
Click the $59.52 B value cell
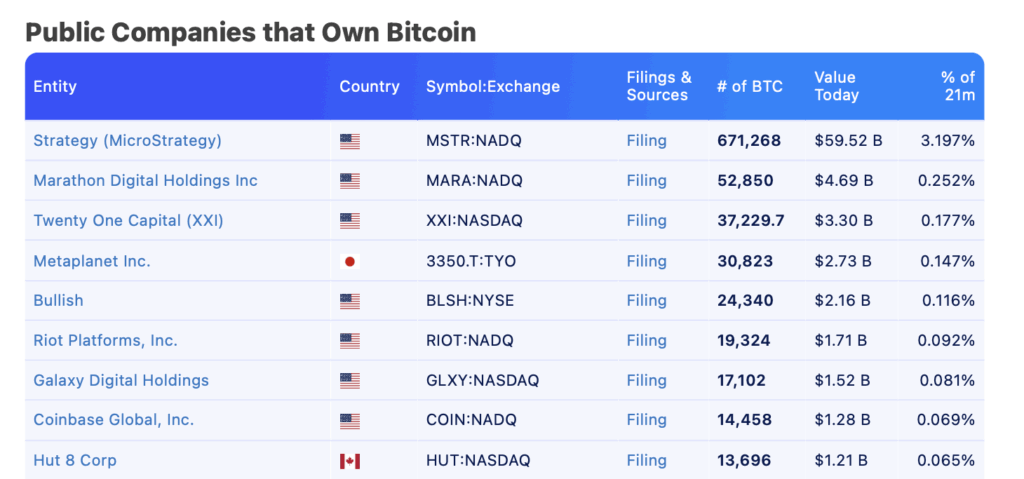848,140
